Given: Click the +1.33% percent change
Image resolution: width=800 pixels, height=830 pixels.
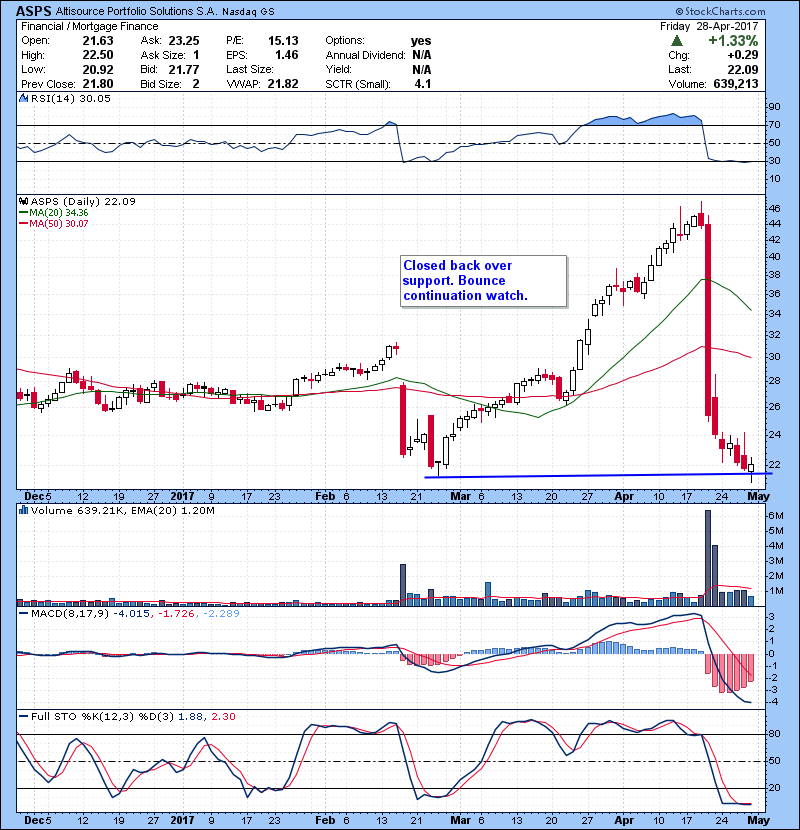Looking at the screenshot, I should (733, 41).
